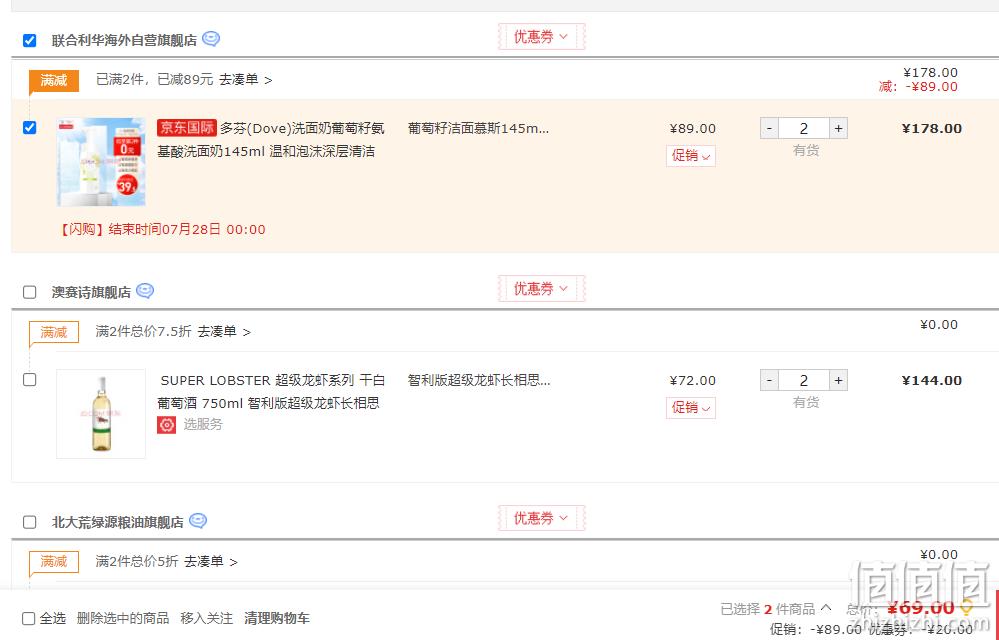Uncheck the Dove 洗面奶 item checkbox
This screenshot has width=999, height=640.
tap(29, 128)
